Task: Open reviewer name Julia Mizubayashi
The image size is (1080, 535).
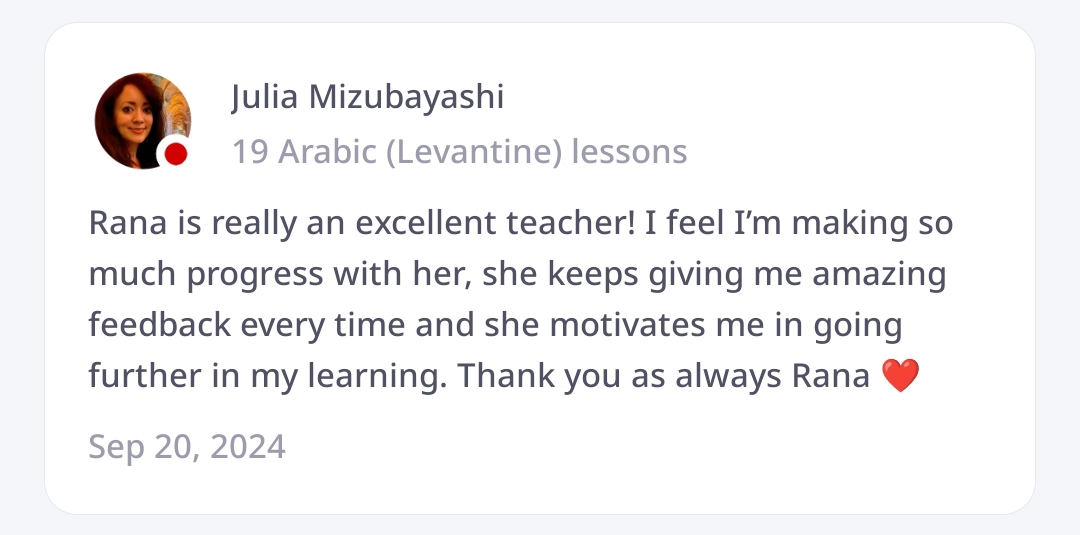Action: click(366, 98)
